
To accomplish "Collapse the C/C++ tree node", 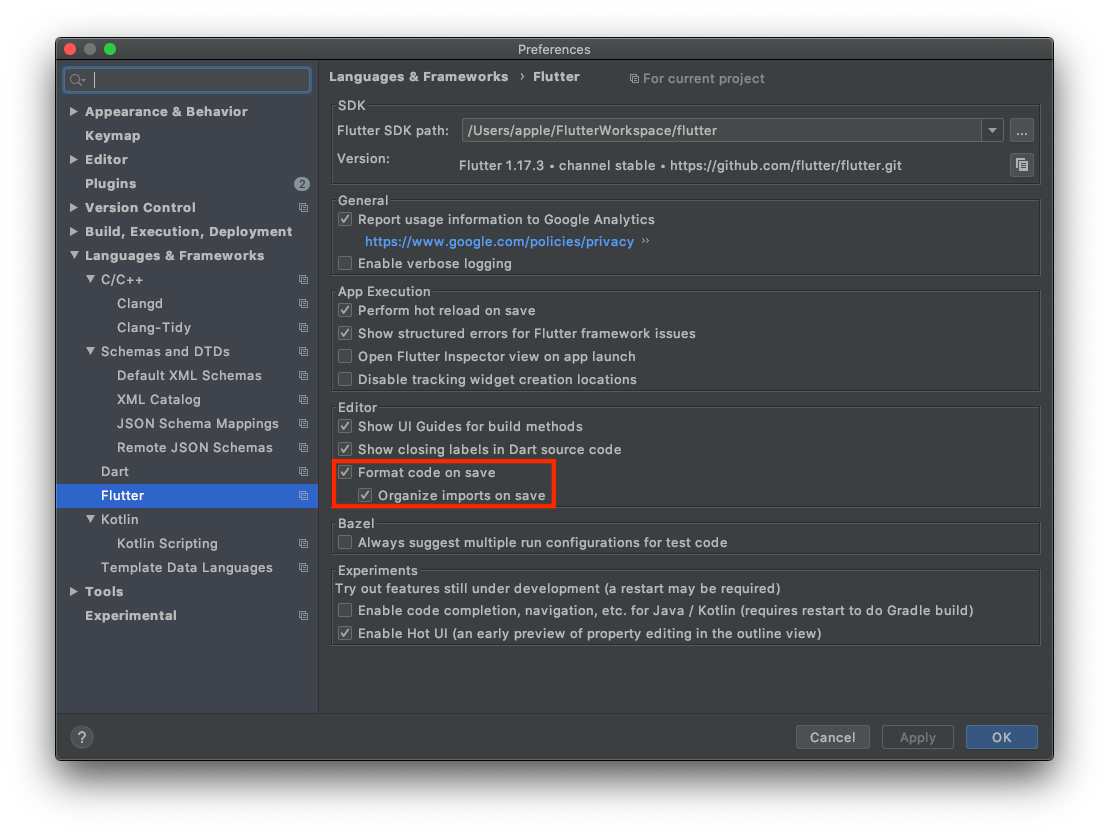I will (89, 279).
